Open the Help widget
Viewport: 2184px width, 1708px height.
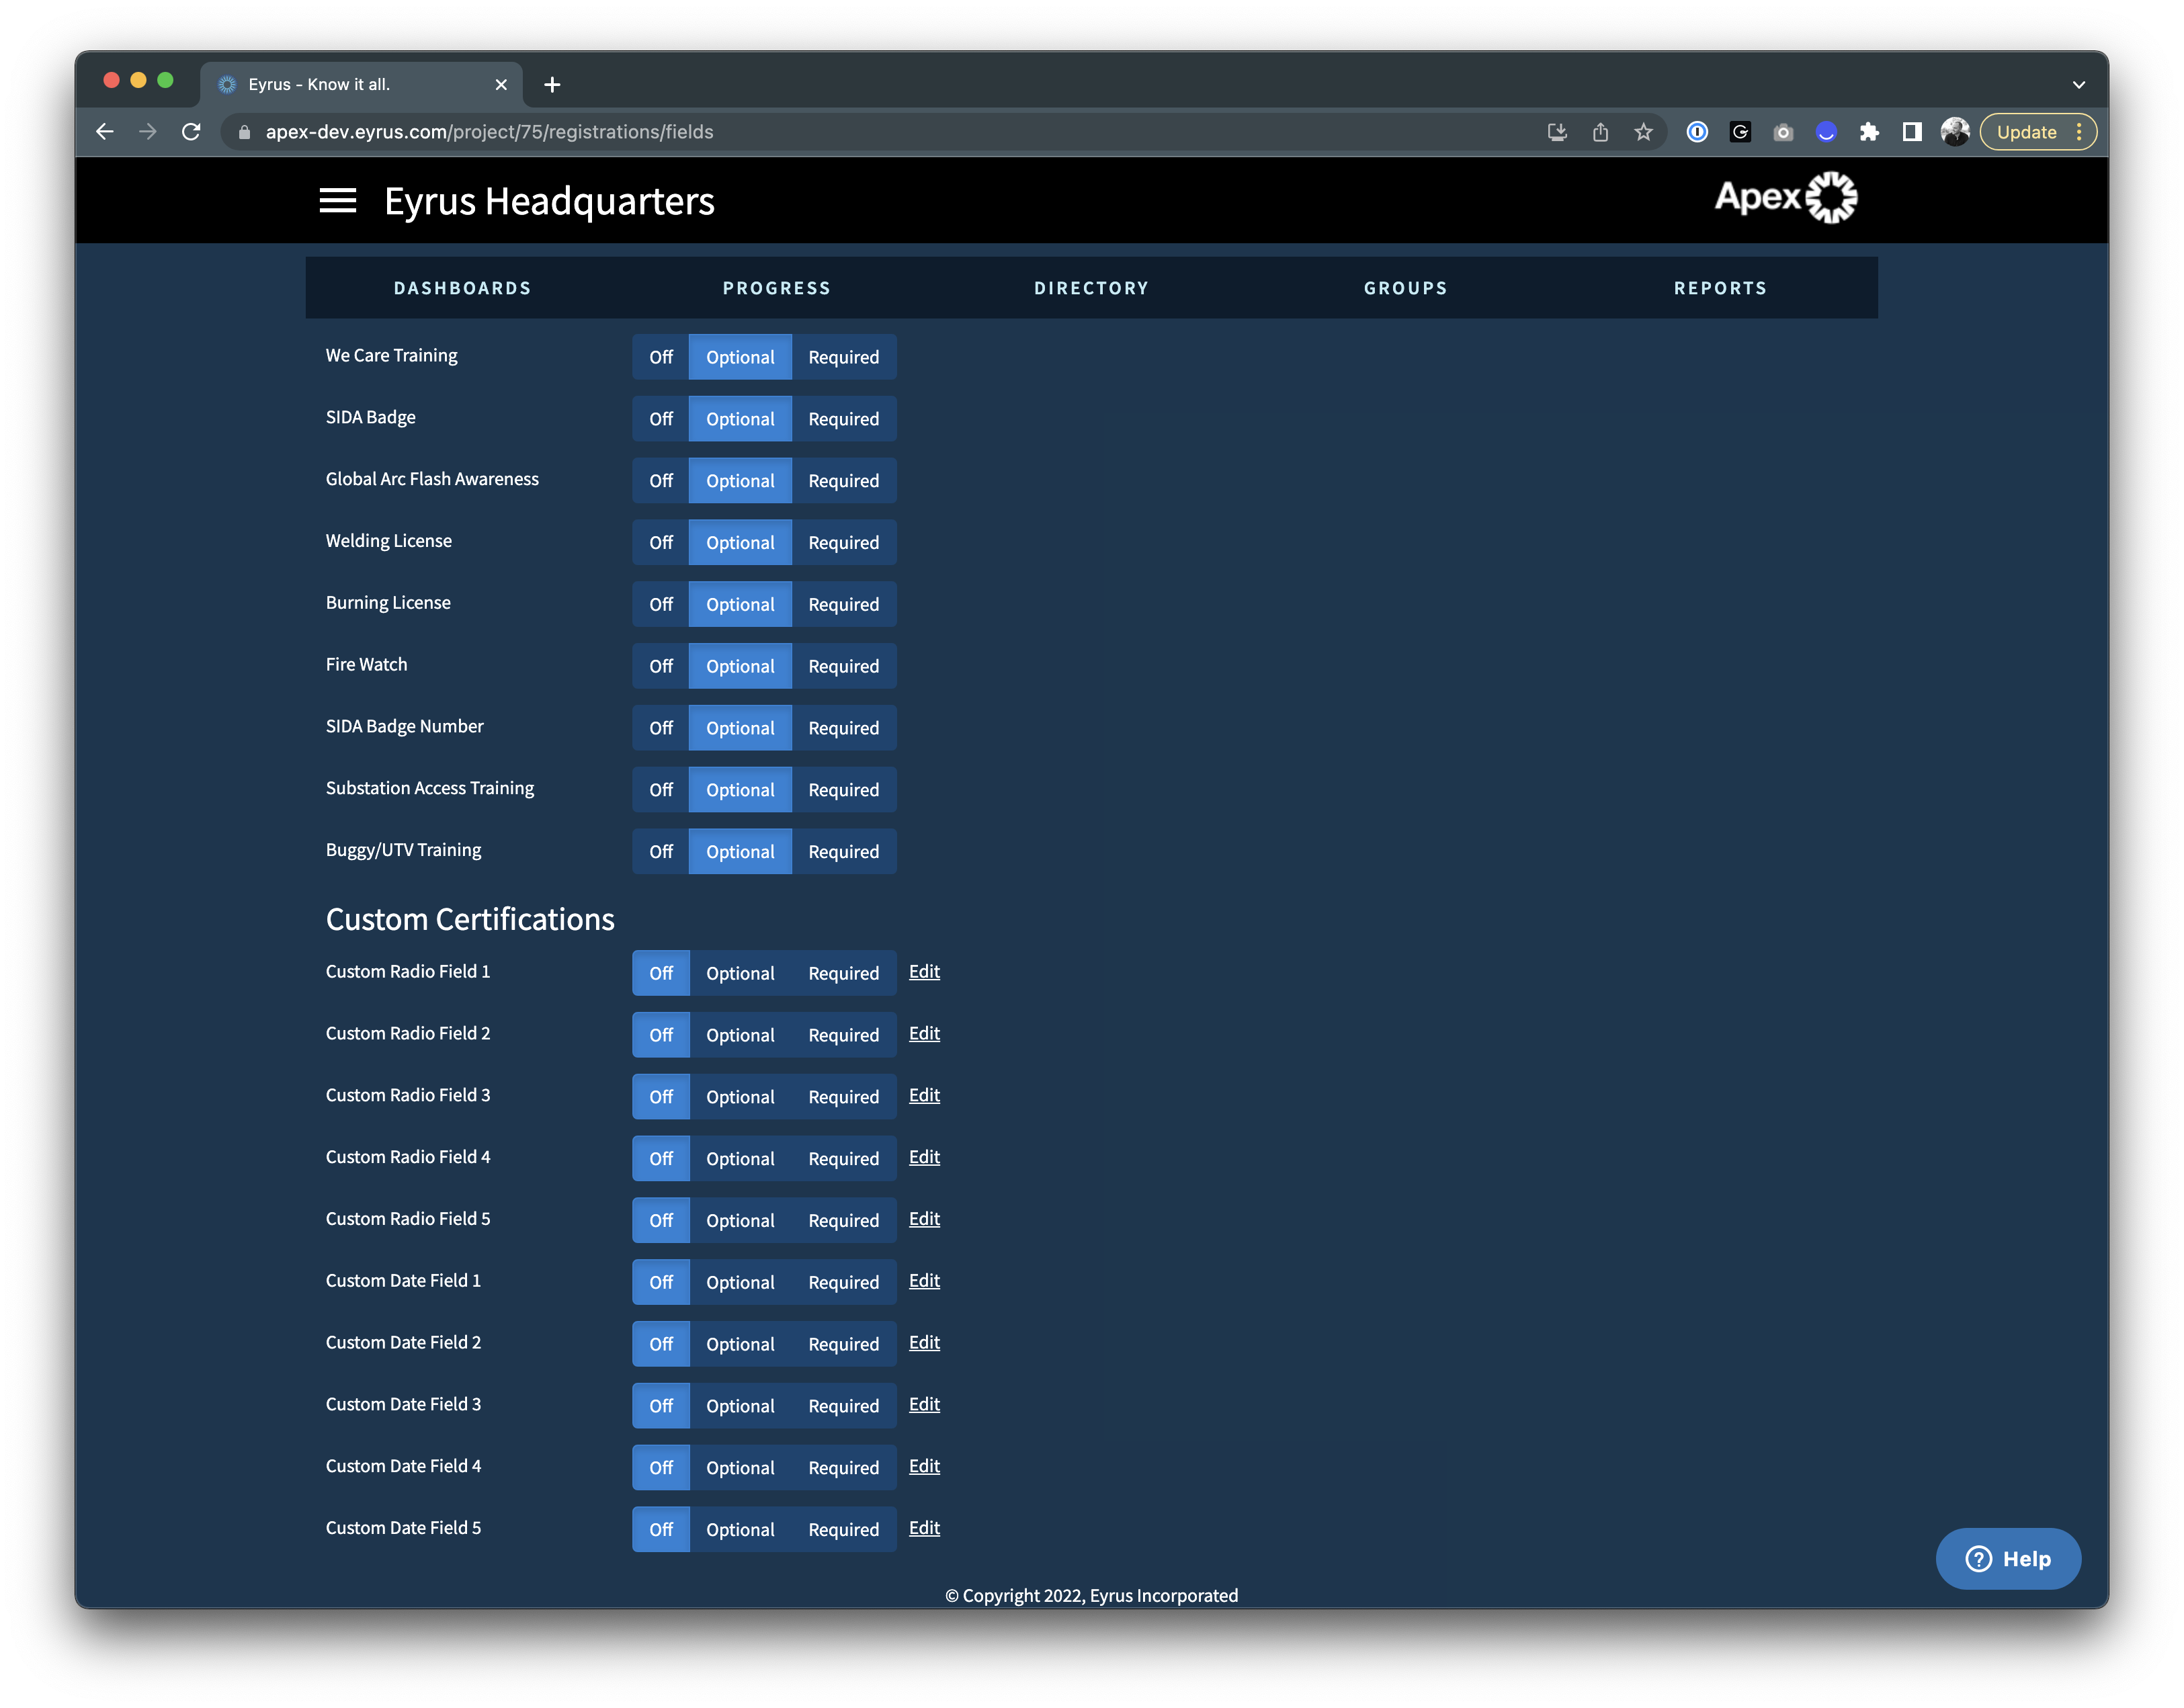pyautogui.click(x=2008, y=1559)
